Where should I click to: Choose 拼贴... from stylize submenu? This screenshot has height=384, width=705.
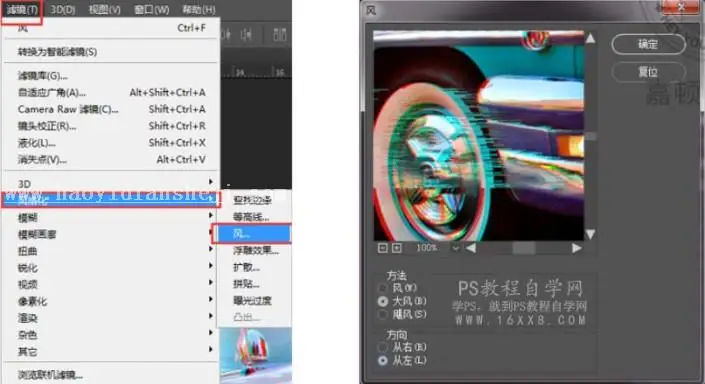click(254, 284)
